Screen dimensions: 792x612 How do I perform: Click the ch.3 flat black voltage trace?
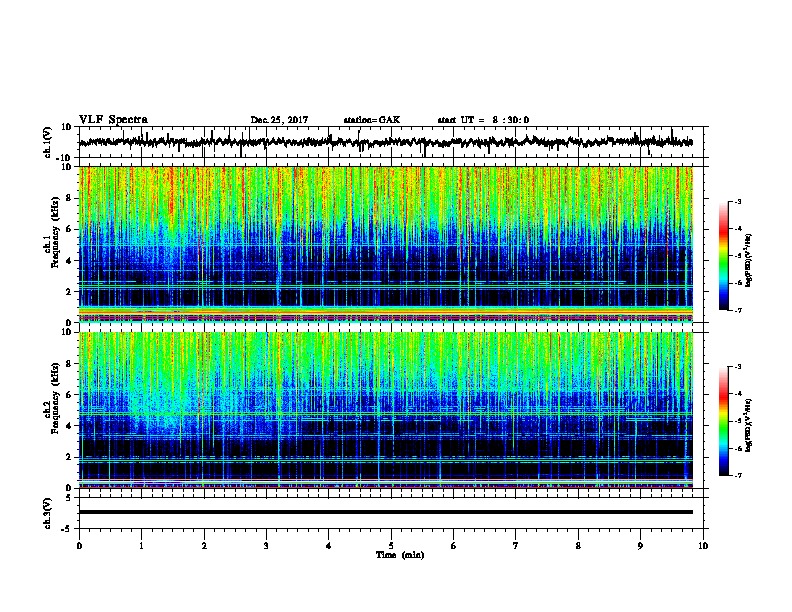pos(386,512)
